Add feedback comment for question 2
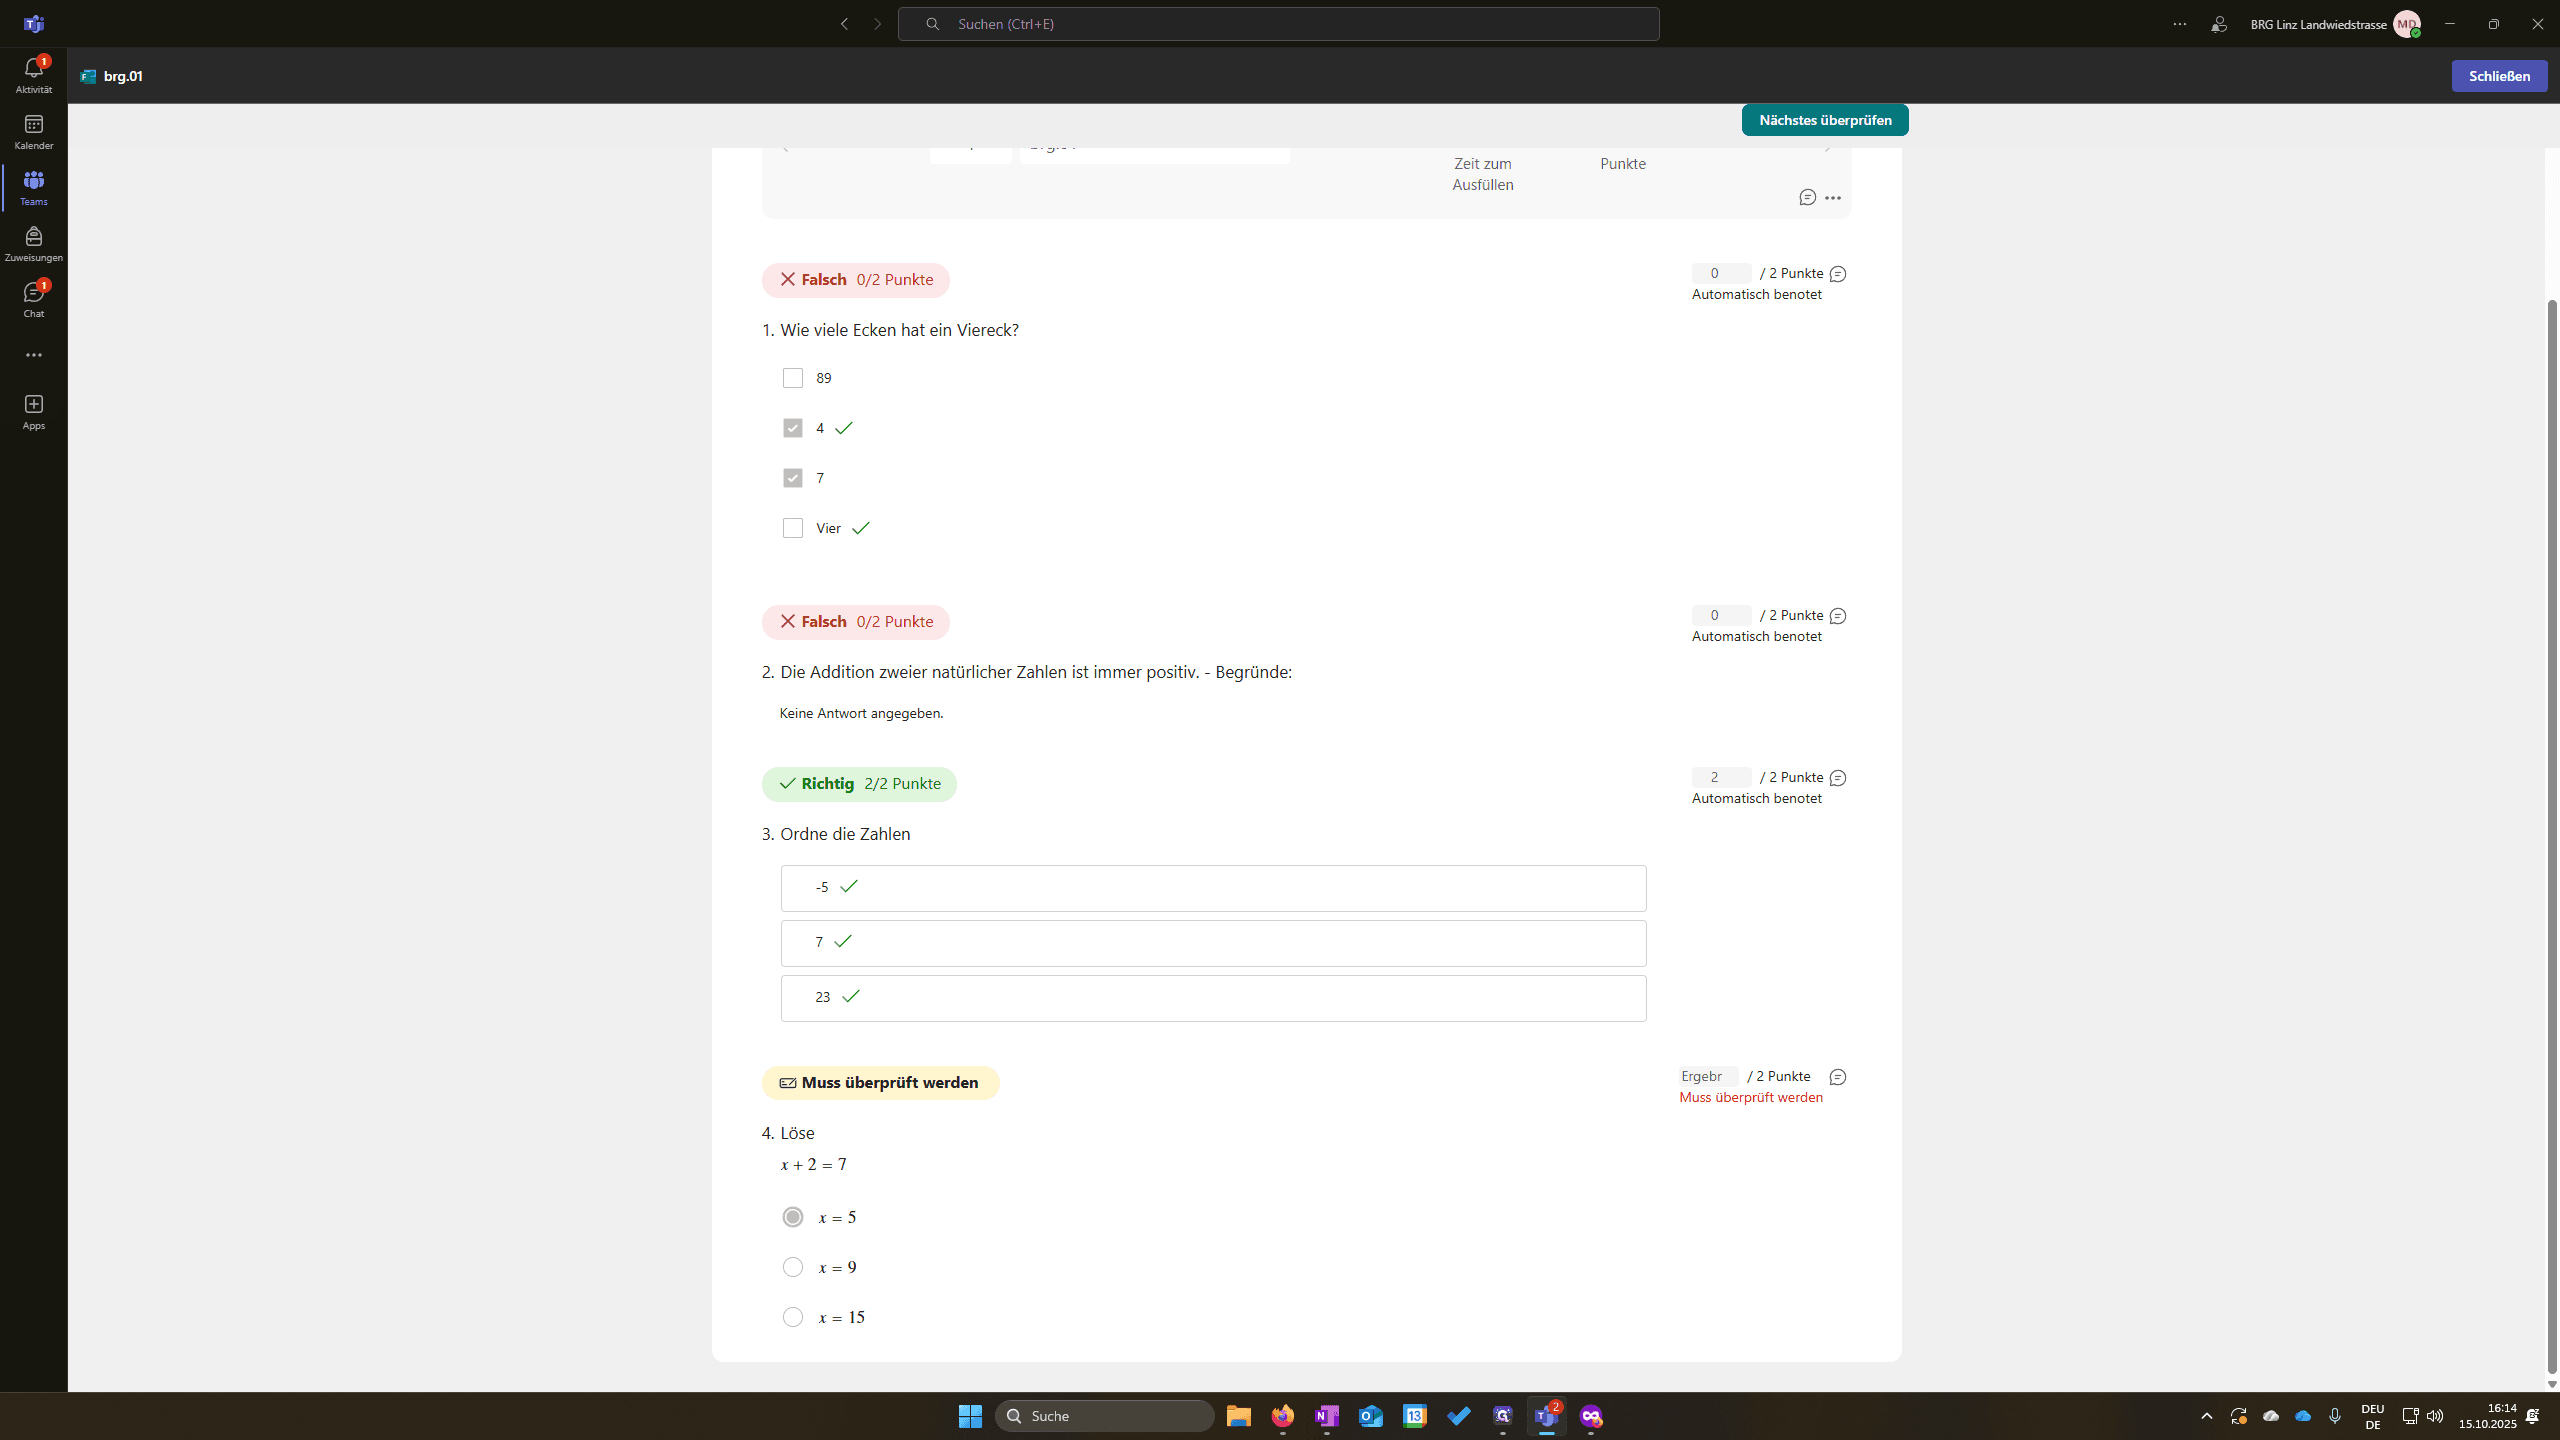This screenshot has height=1440, width=2560. coord(1838,616)
